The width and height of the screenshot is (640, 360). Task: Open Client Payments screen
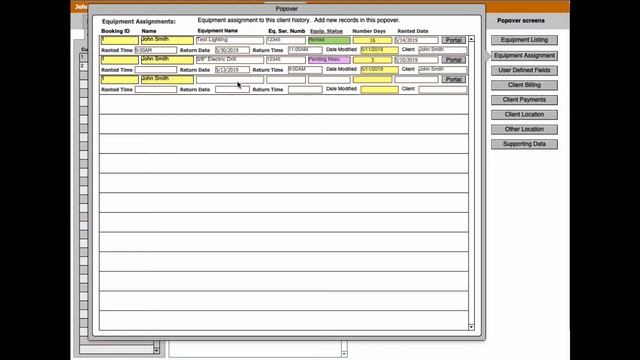(x=524, y=100)
